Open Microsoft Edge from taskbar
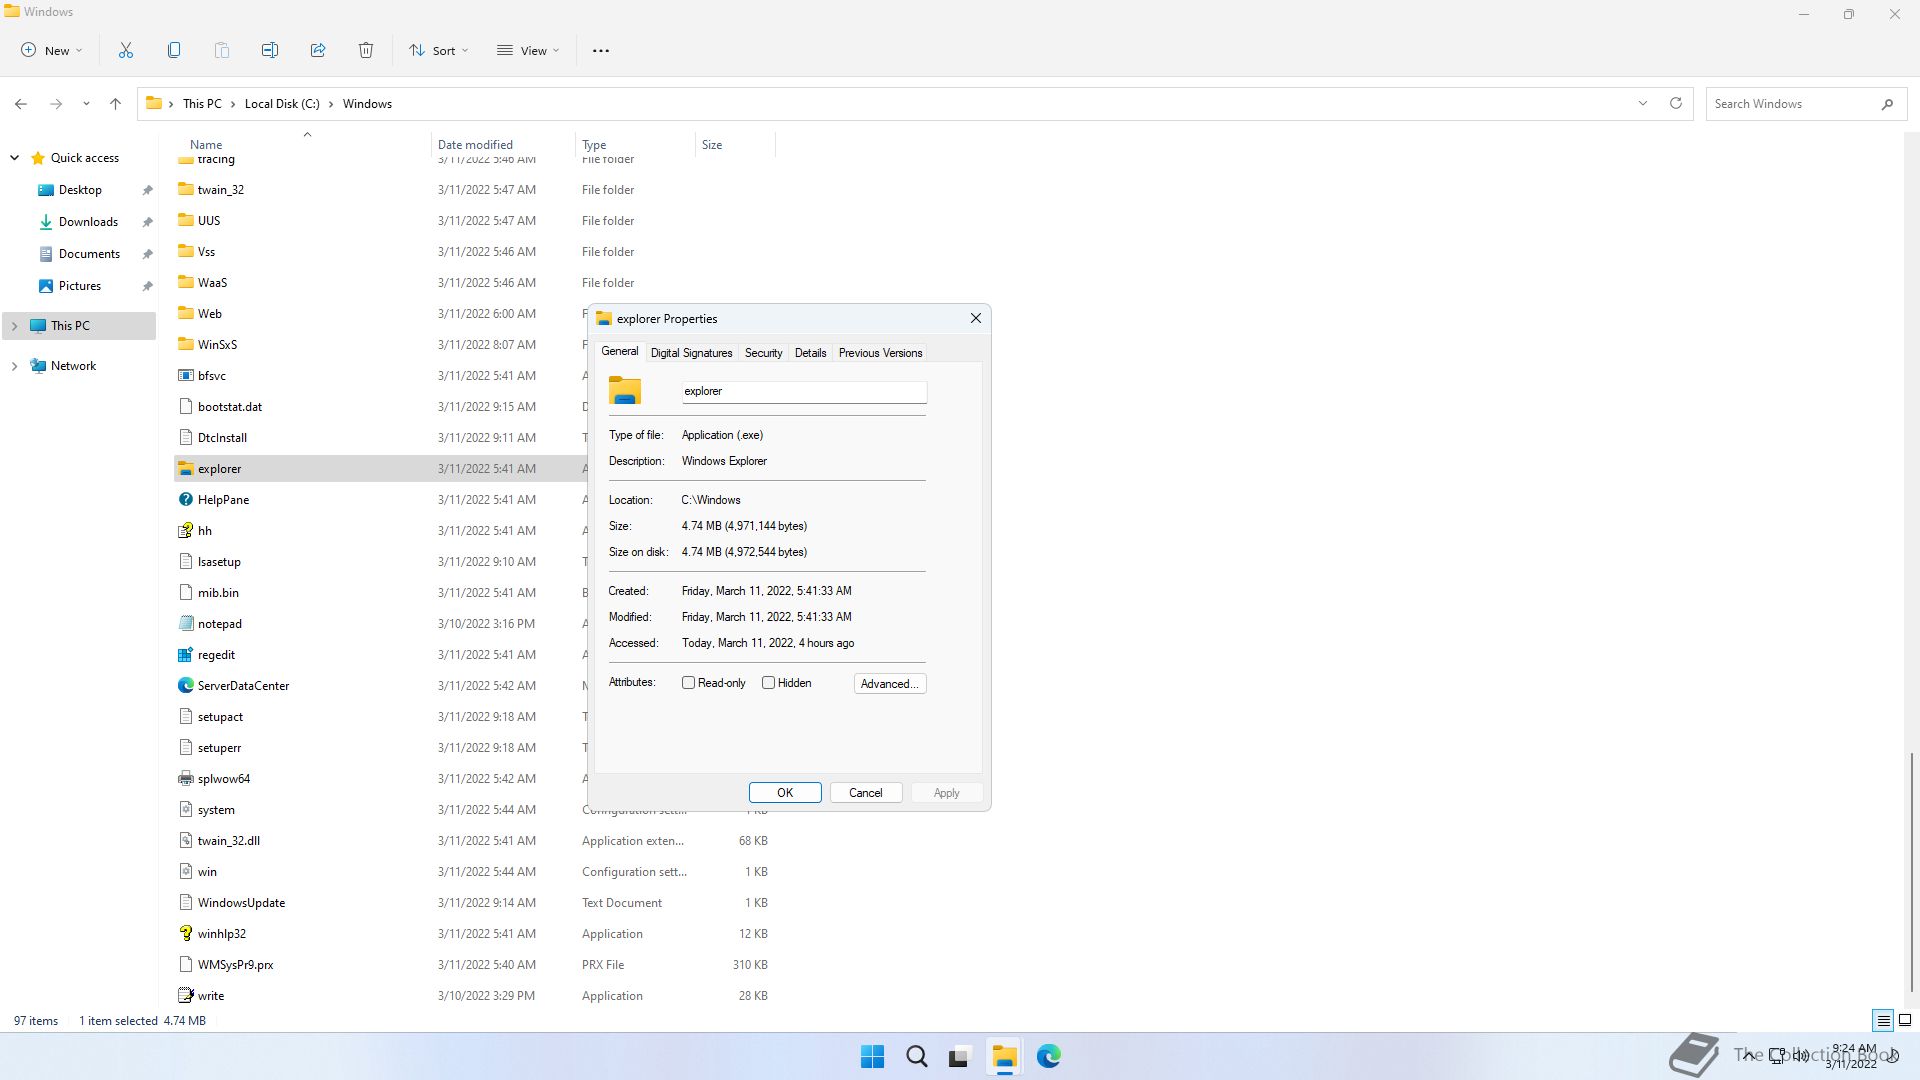This screenshot has width=1920, height=1080. 1048,1056
